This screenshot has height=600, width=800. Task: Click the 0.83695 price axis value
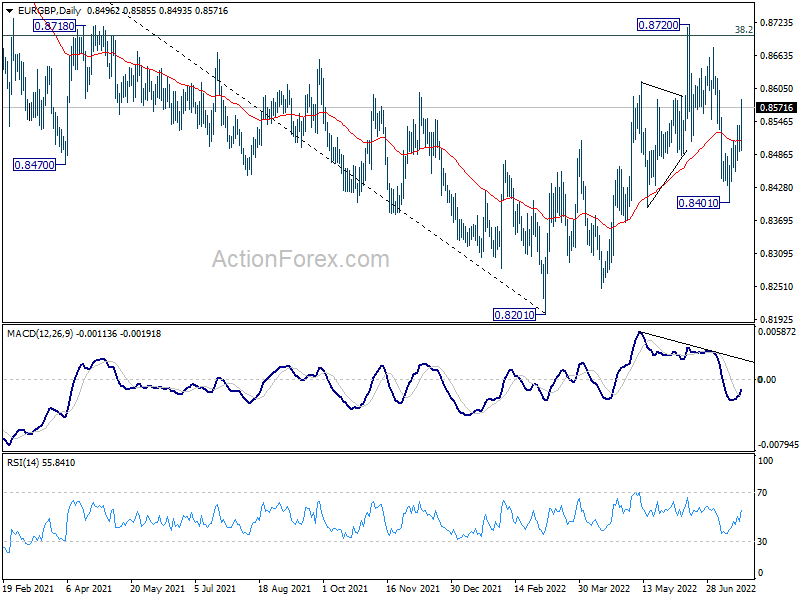pos(777,220)
